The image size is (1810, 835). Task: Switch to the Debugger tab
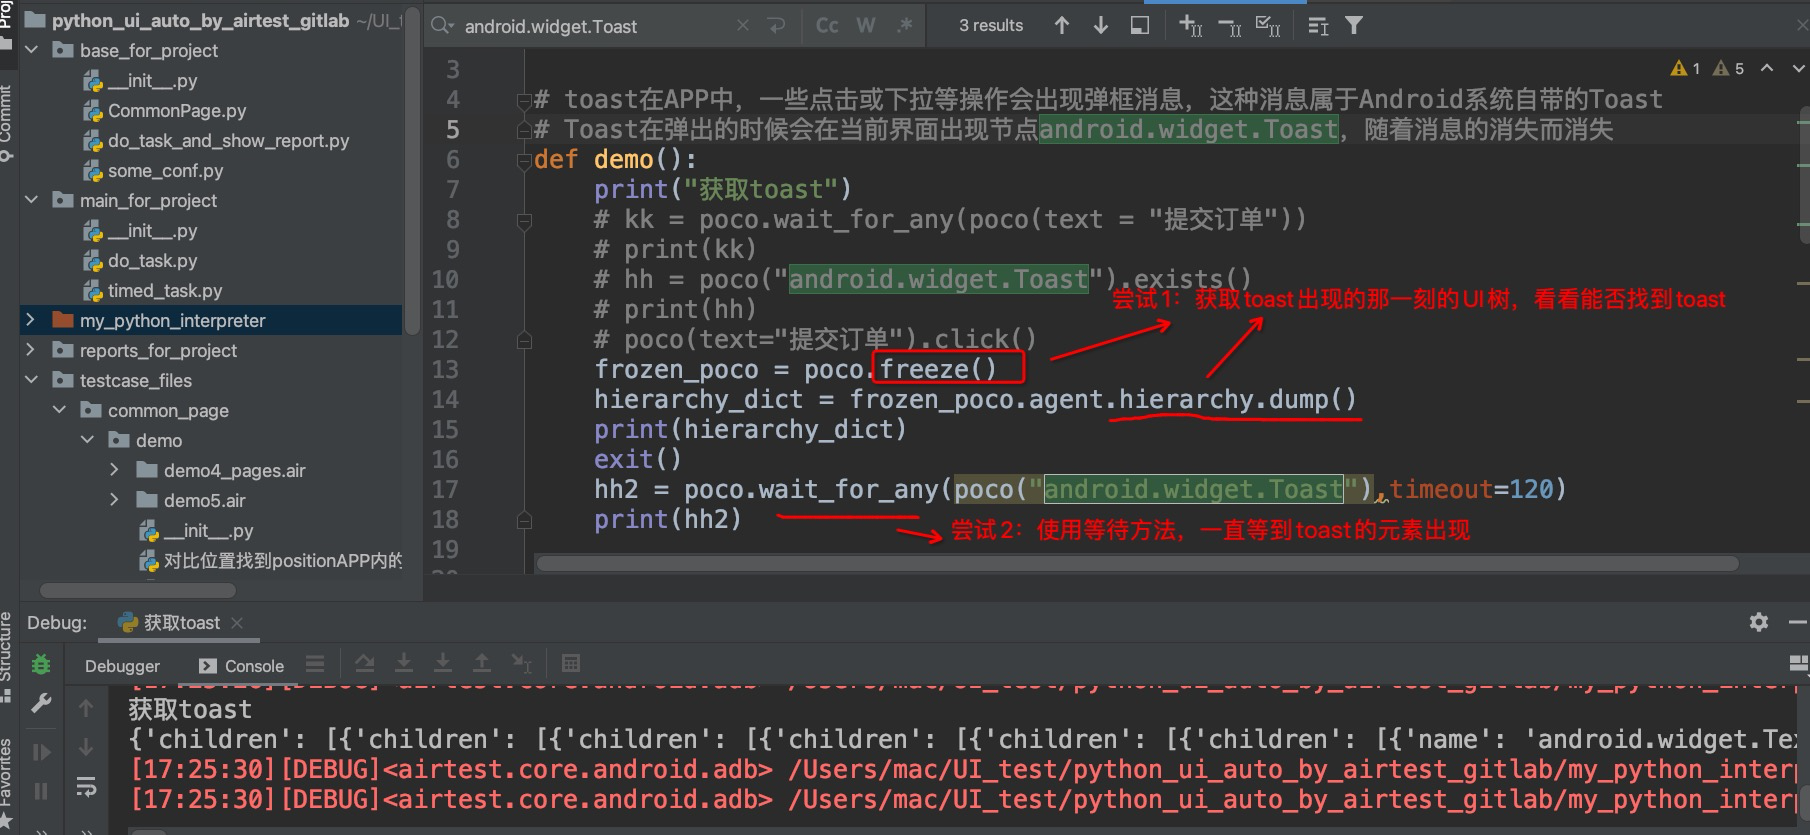click(122, 666)
